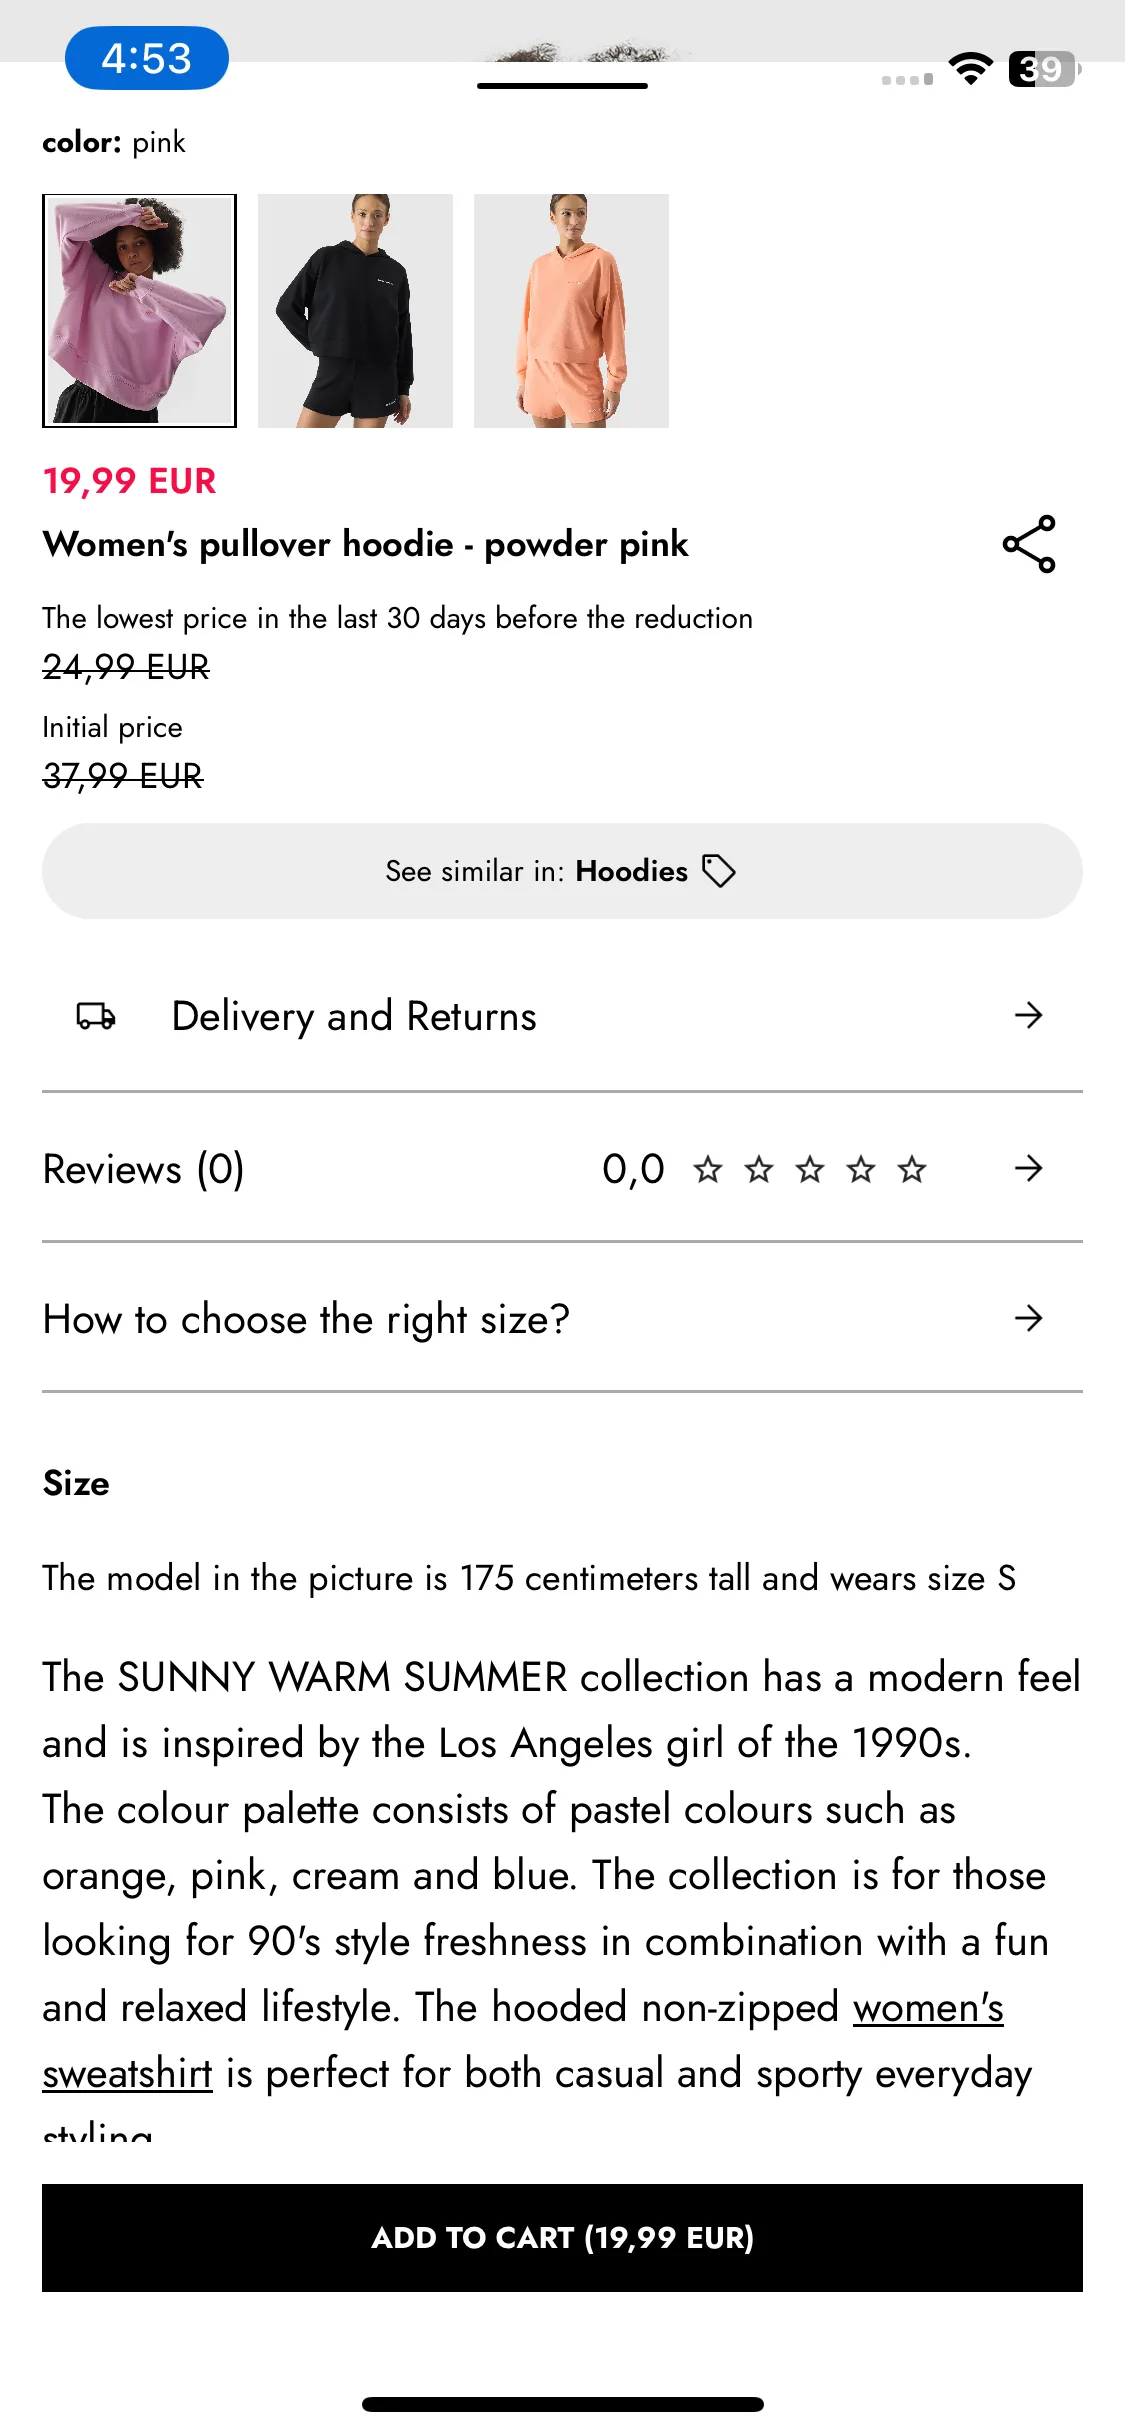Select the black hoodie color variant
The width and height of the screenshot is (1125, 2436).
click(x=355, y=311)
